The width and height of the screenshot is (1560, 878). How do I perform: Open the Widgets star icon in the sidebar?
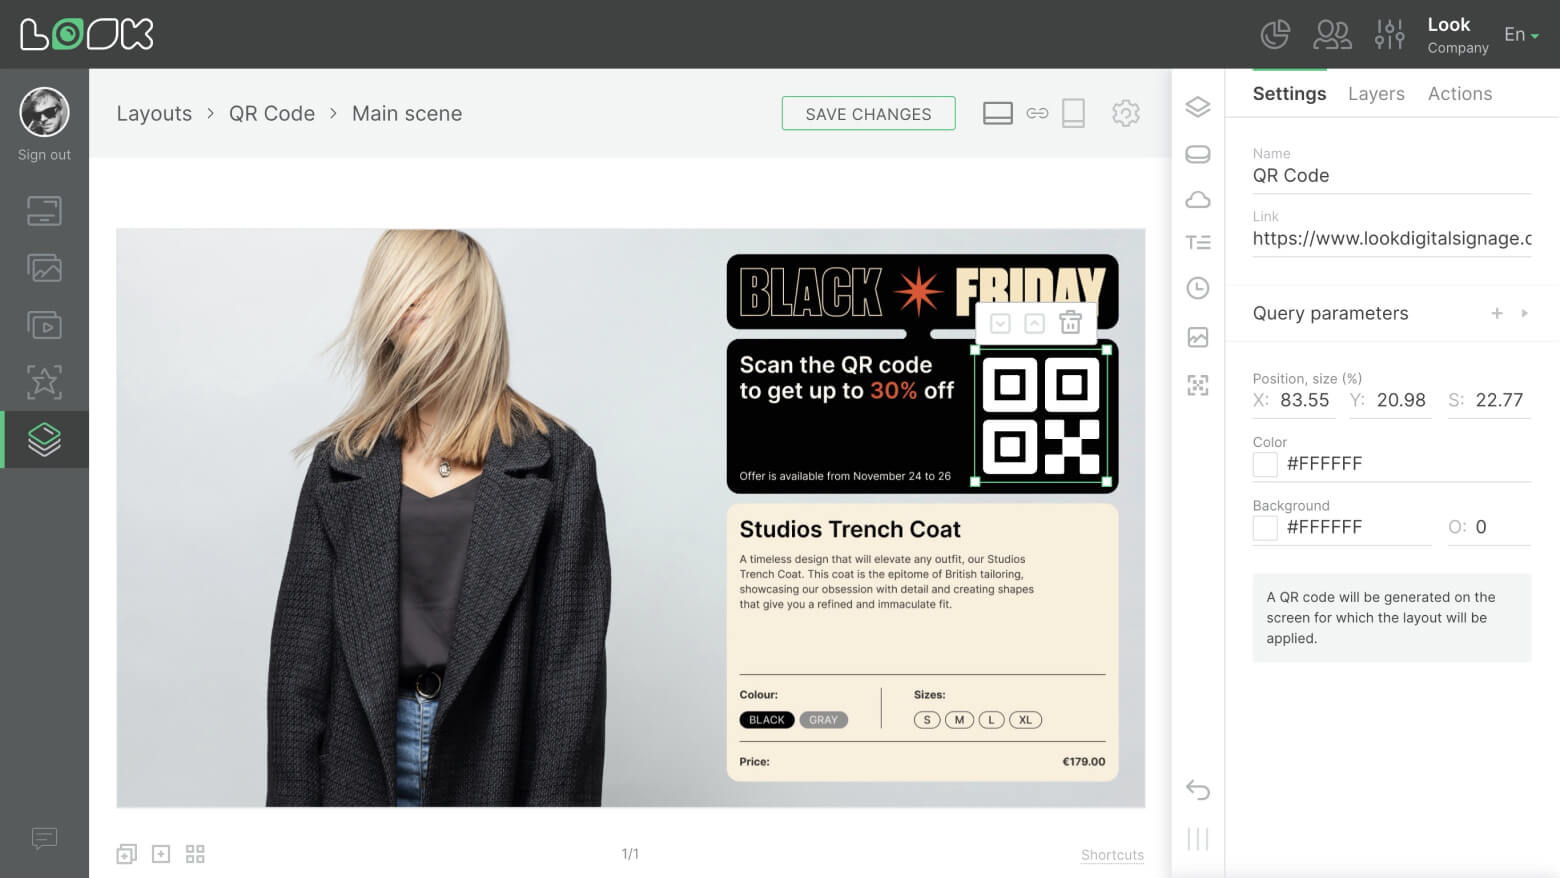coord(44,381)
